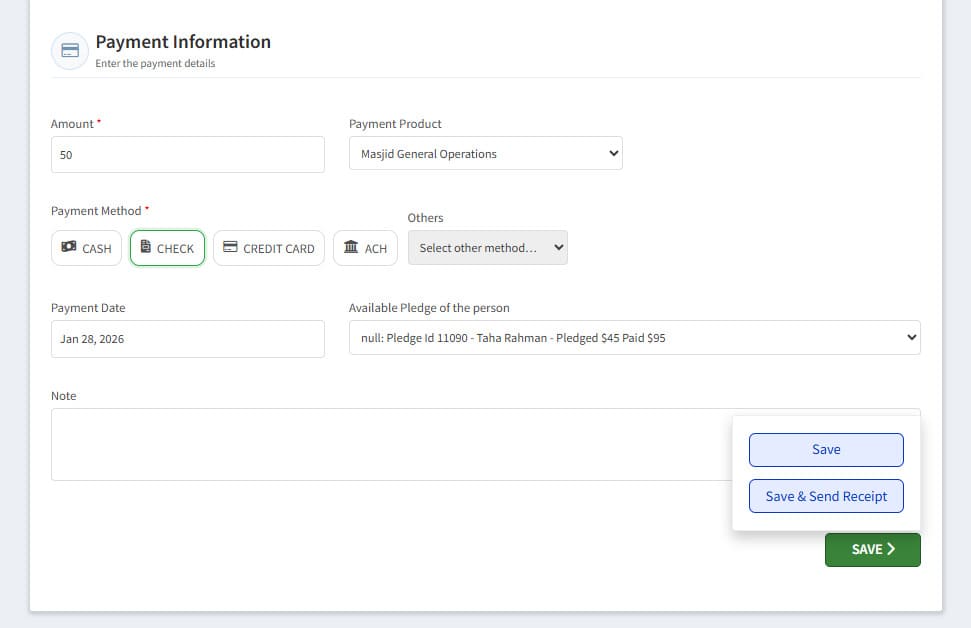Click the credit card icon beside Payment Information
This screenshot has width=971, height=628.
70,51
